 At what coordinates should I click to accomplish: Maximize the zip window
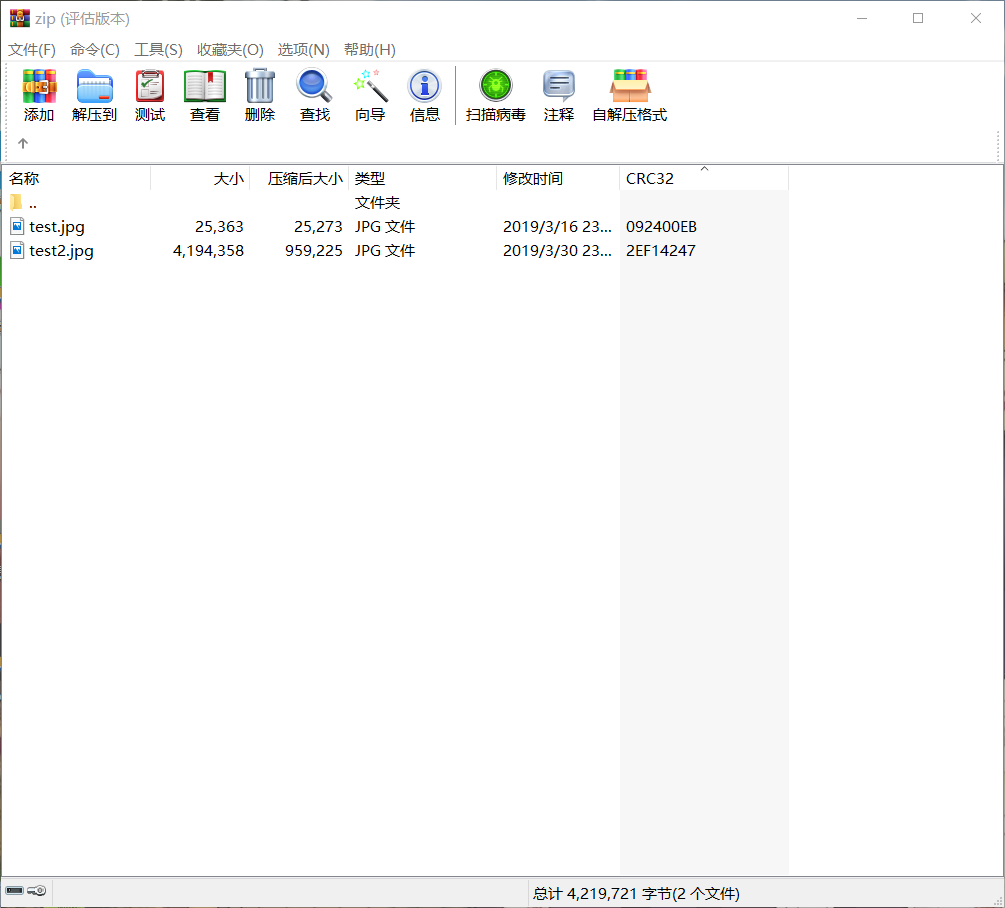click(x=918, y=19)
